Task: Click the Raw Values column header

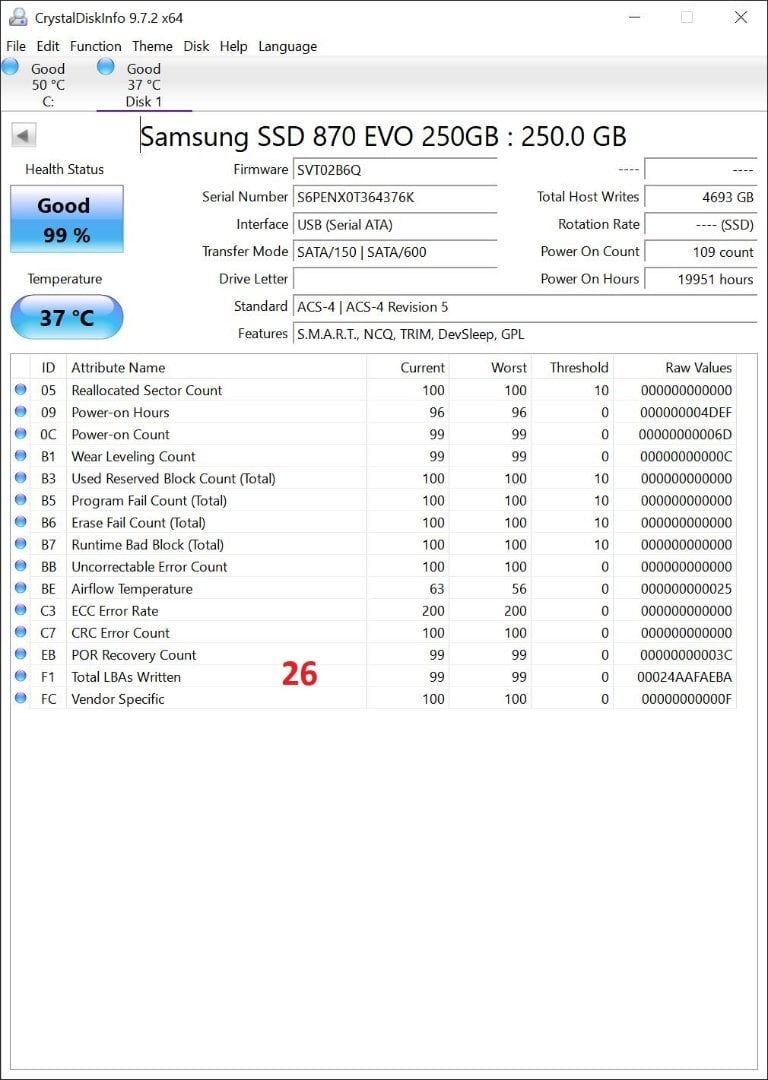Action: 675,367
